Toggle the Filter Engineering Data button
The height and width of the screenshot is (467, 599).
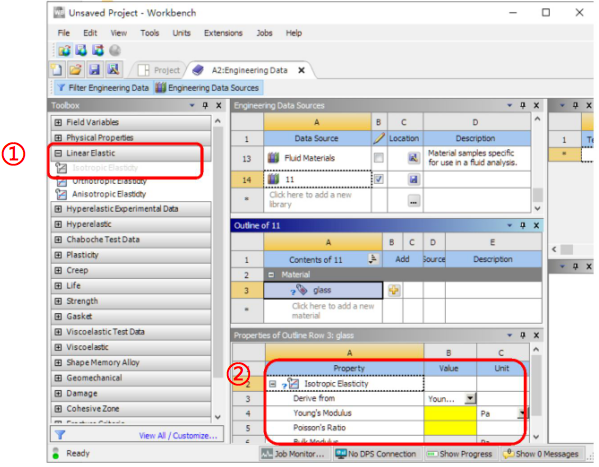(103, 88)
